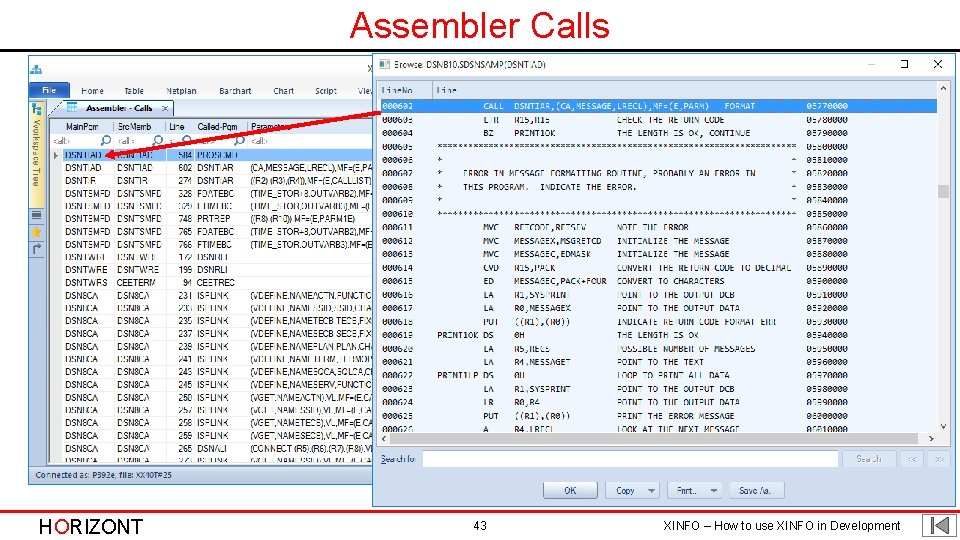Open the File menu

coord(49,90)
